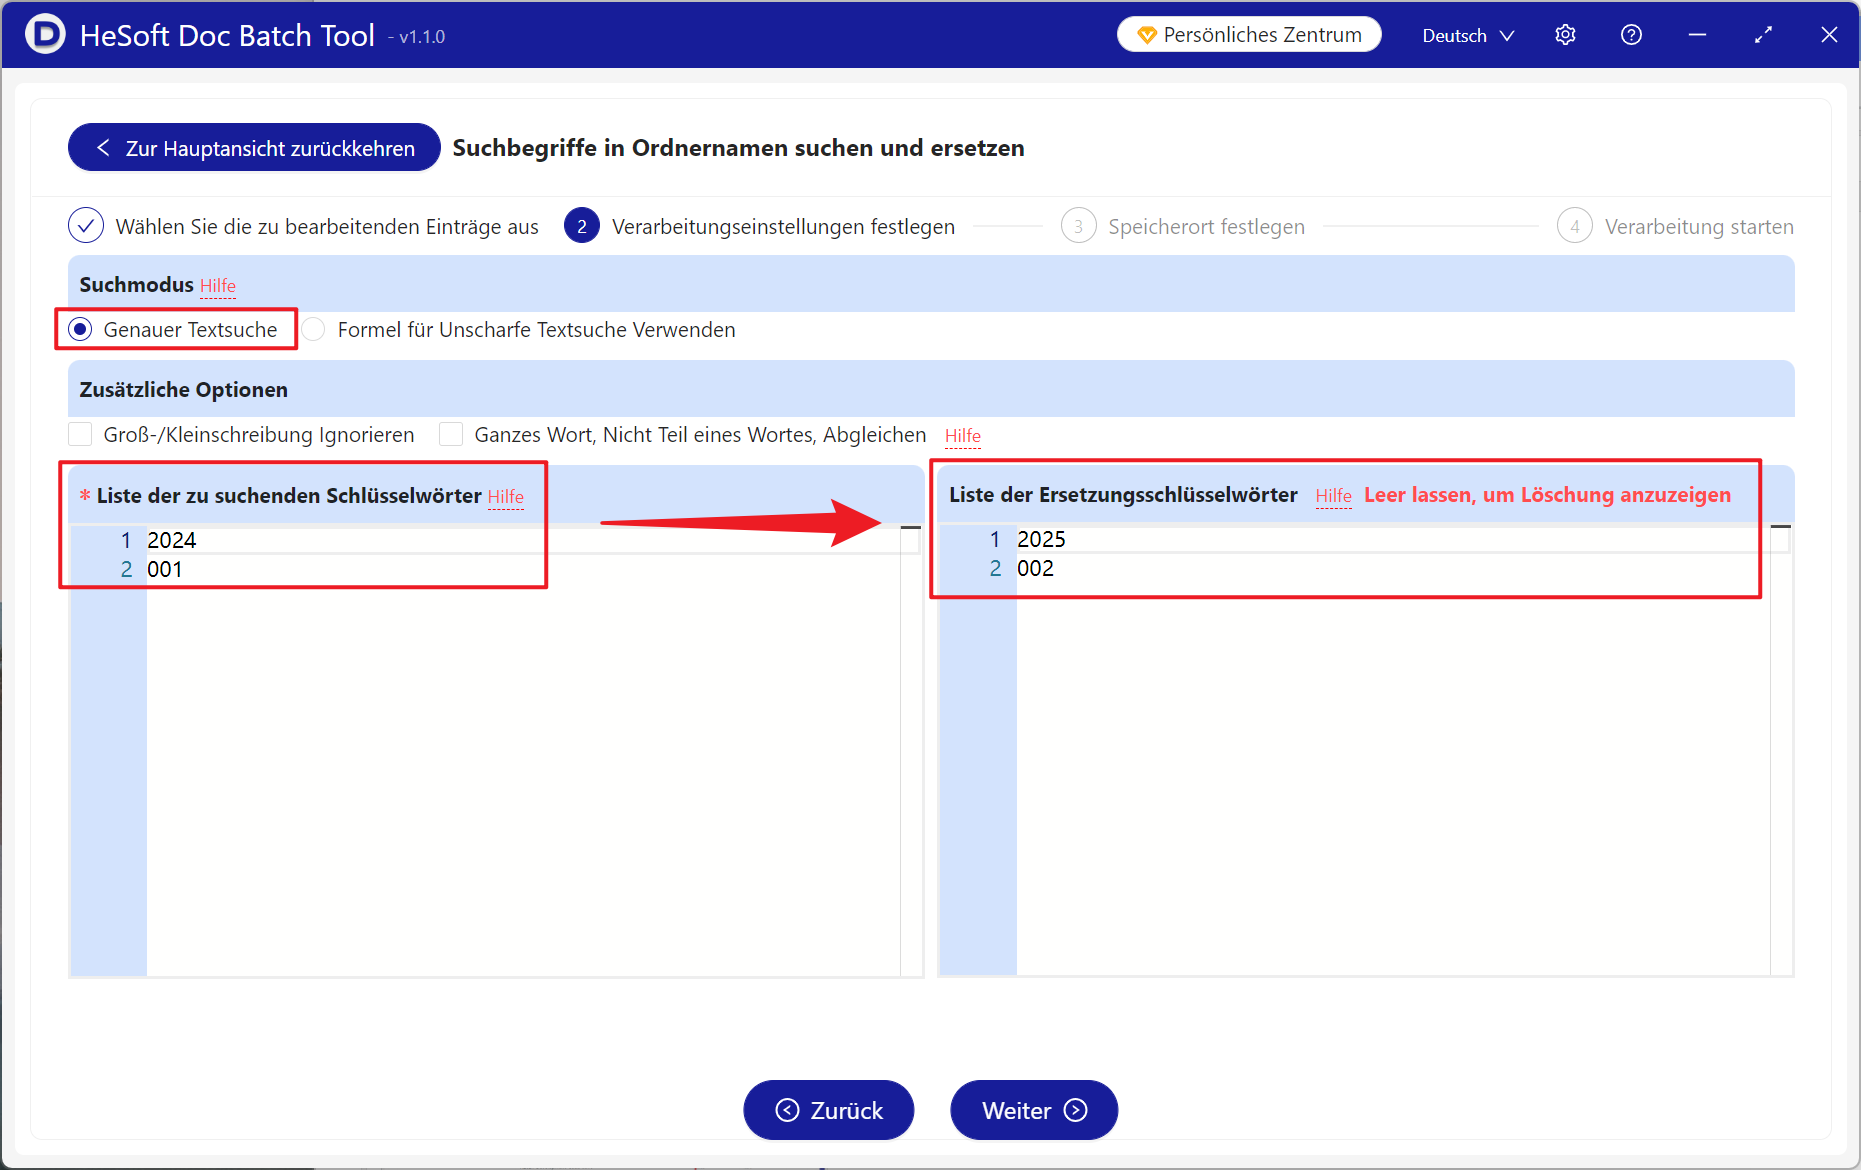Enable Groß-/Kleinschreibung Ignorieren checkbox
1861x1170 pixels.
(80, 434)
